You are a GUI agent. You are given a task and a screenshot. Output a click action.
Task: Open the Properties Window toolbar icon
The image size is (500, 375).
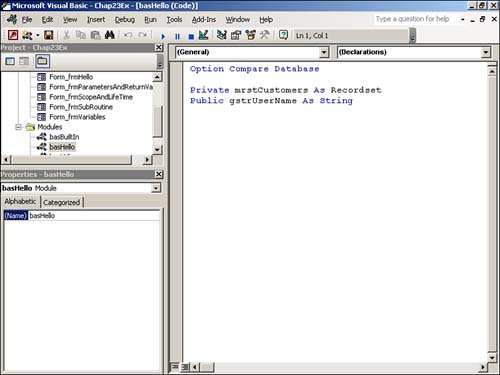click(x=236, y=35)
